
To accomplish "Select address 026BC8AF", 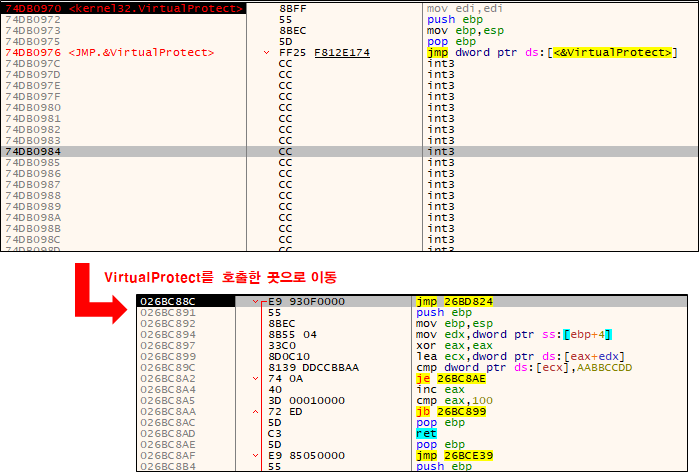I will click(x=167, y=456).
